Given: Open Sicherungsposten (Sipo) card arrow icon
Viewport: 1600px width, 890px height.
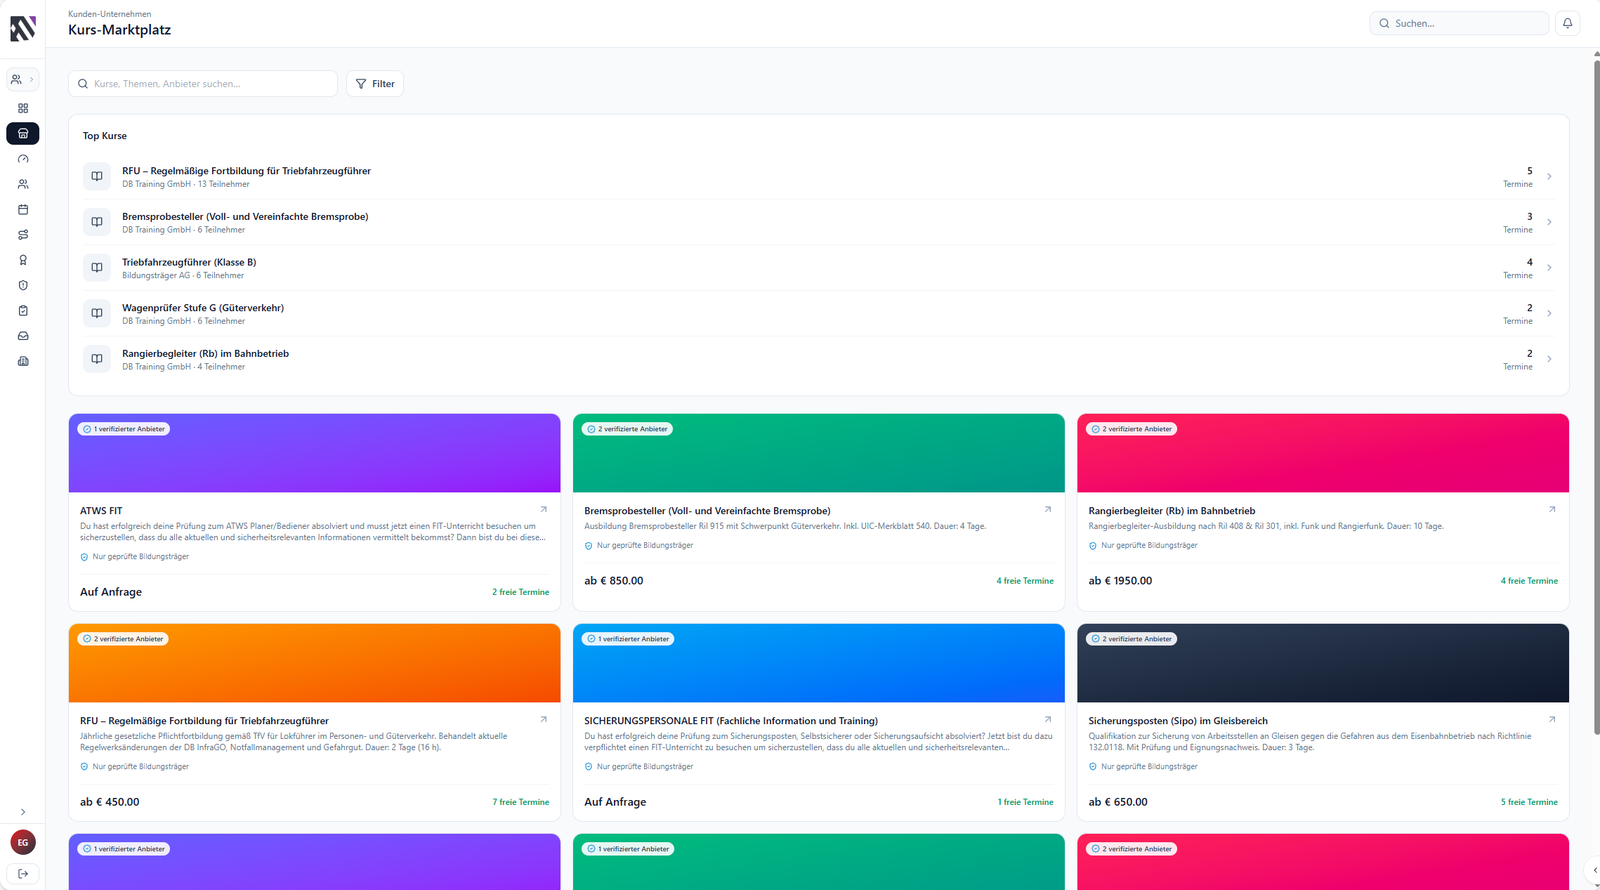Looking at the screenshot, I should click(x=1552, y=720).
